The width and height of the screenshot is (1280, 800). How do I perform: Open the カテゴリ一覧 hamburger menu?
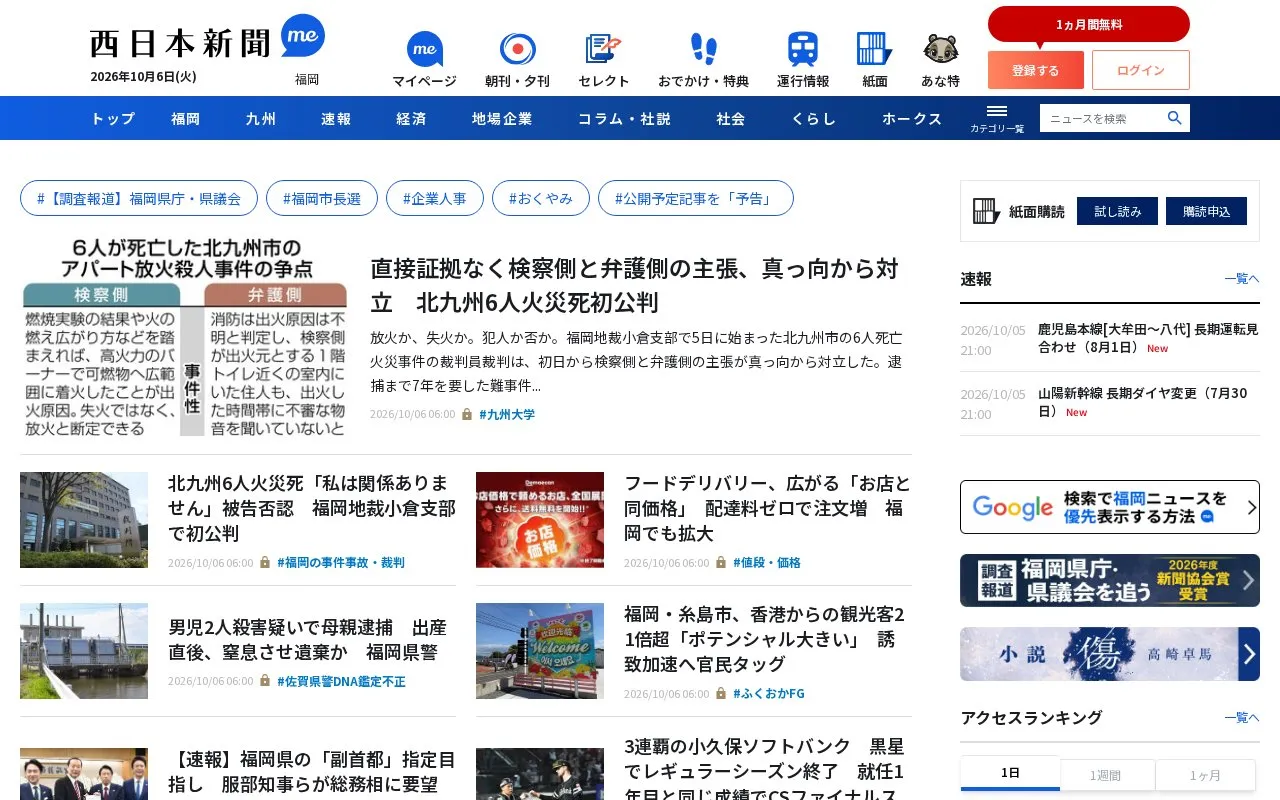pyautogui.click(x=997, y=118)
